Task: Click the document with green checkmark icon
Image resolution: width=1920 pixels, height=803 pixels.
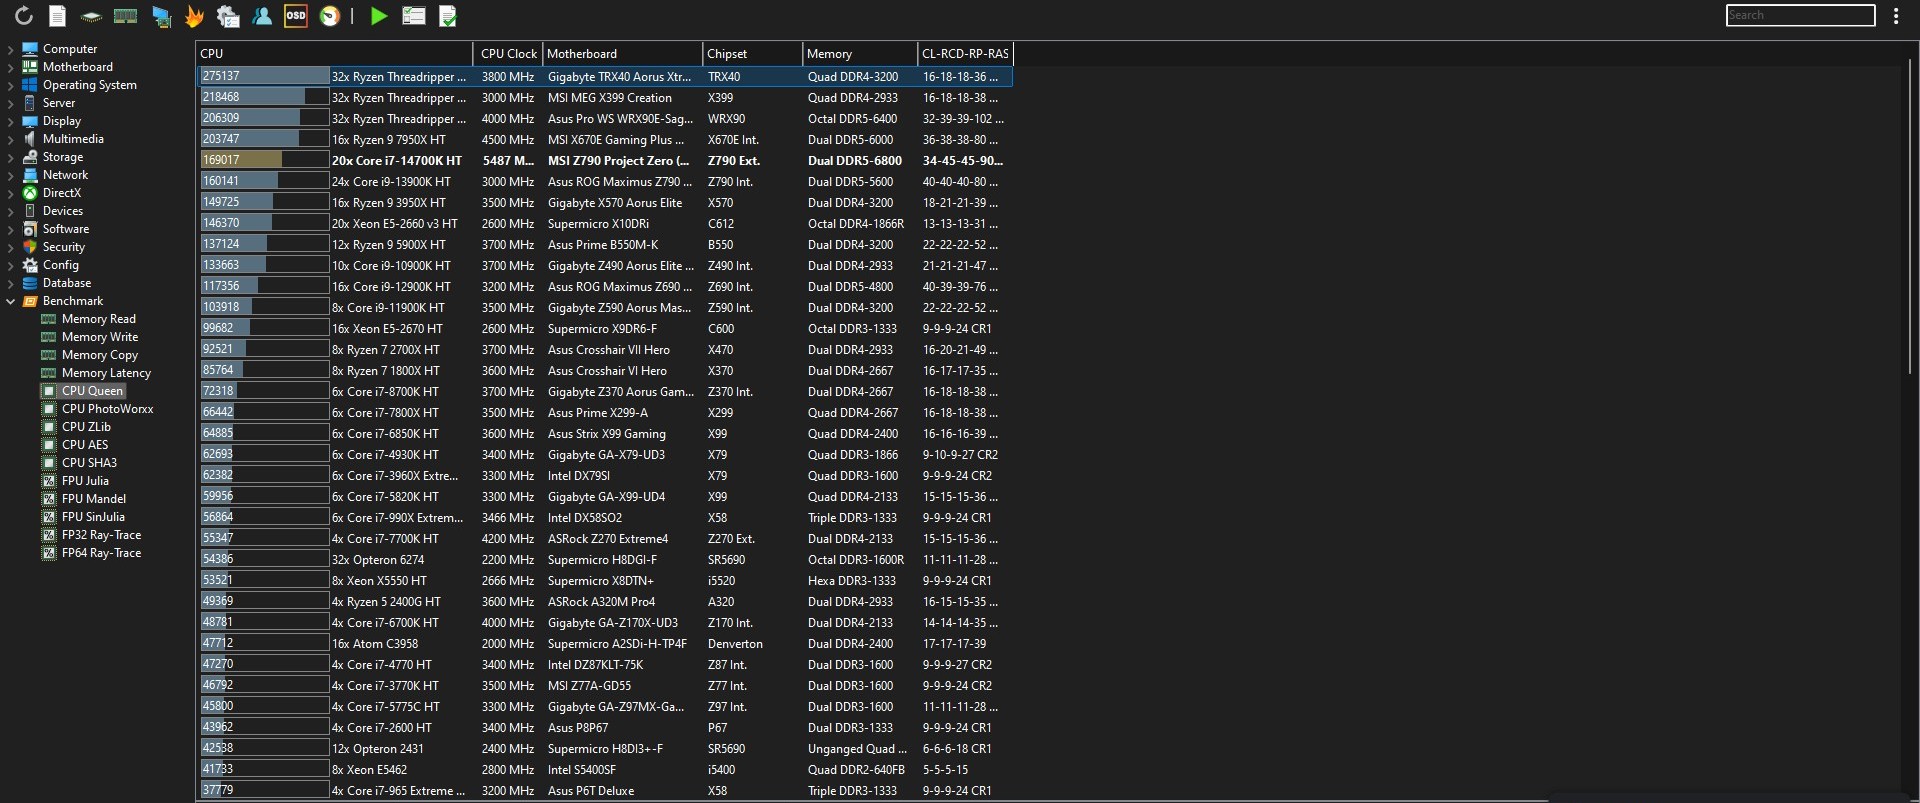Action: [448, 16]
